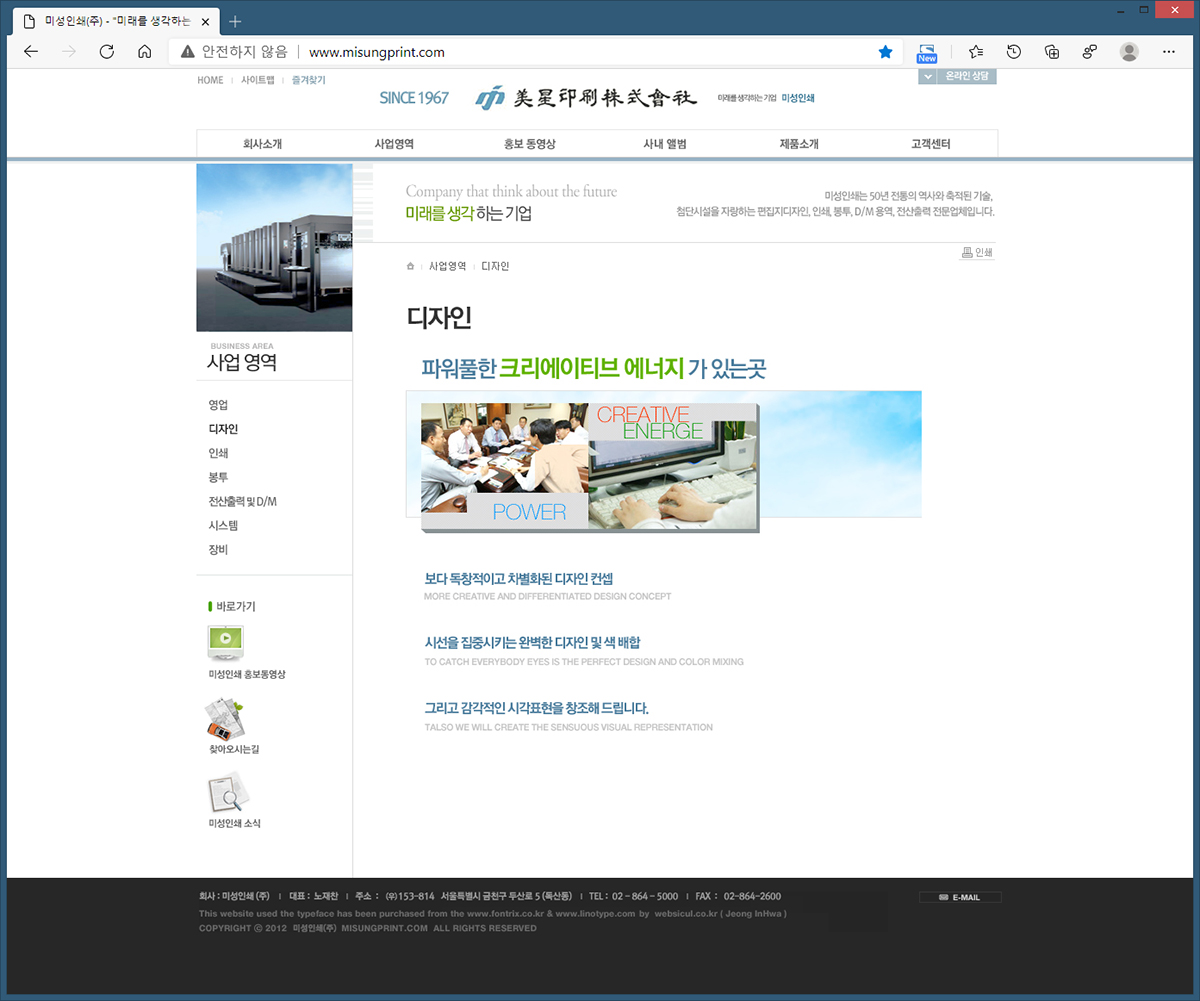Click the 사이트맵 link at top
1200x1001 pixels.
257,80
